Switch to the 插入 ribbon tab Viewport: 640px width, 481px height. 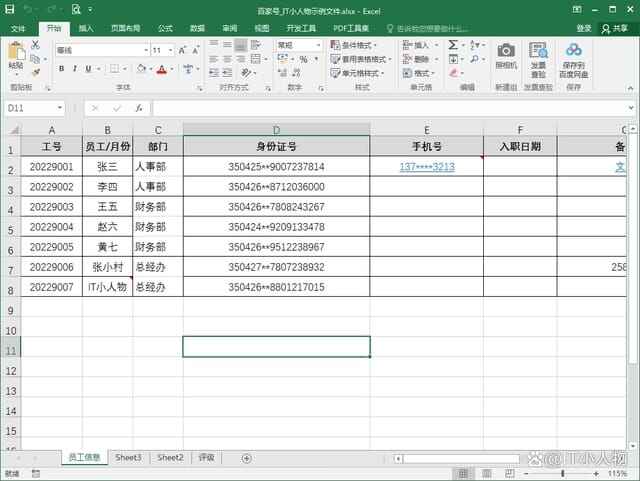point(86,28)
